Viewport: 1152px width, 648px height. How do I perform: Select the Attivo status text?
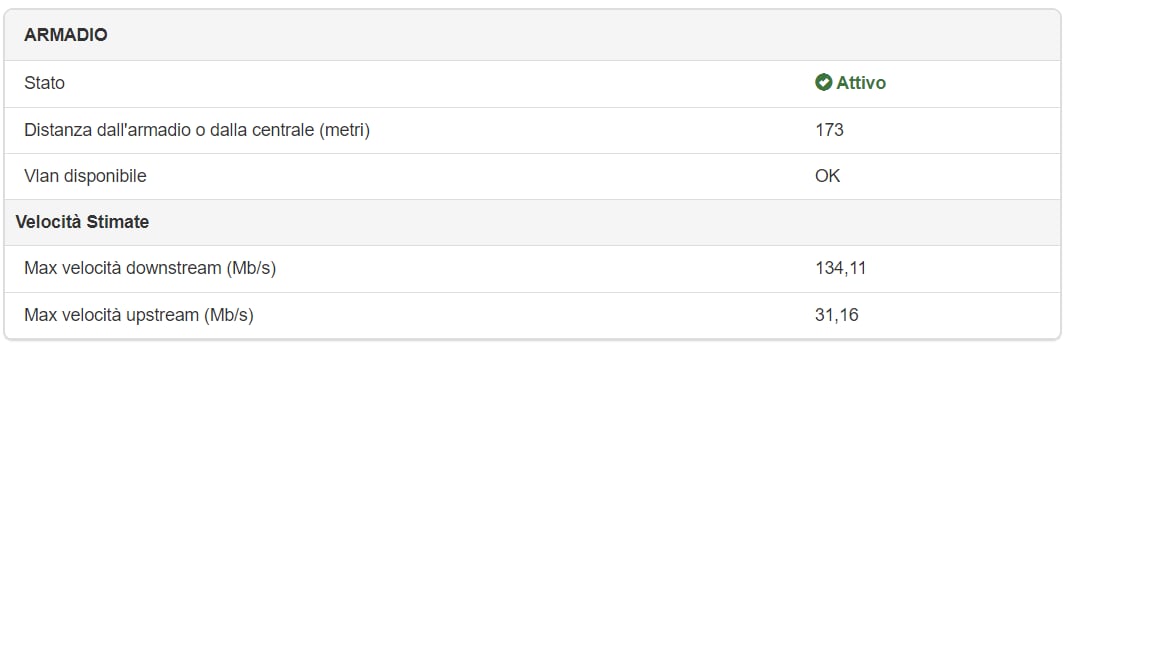(861, 83)
